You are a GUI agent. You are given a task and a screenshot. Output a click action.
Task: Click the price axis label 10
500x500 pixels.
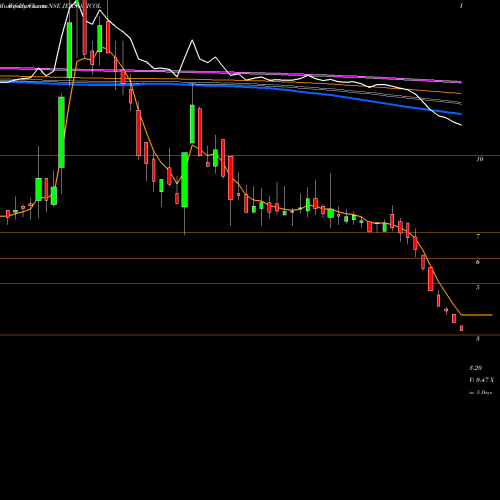pyautogui.click(x=480, y=159)
